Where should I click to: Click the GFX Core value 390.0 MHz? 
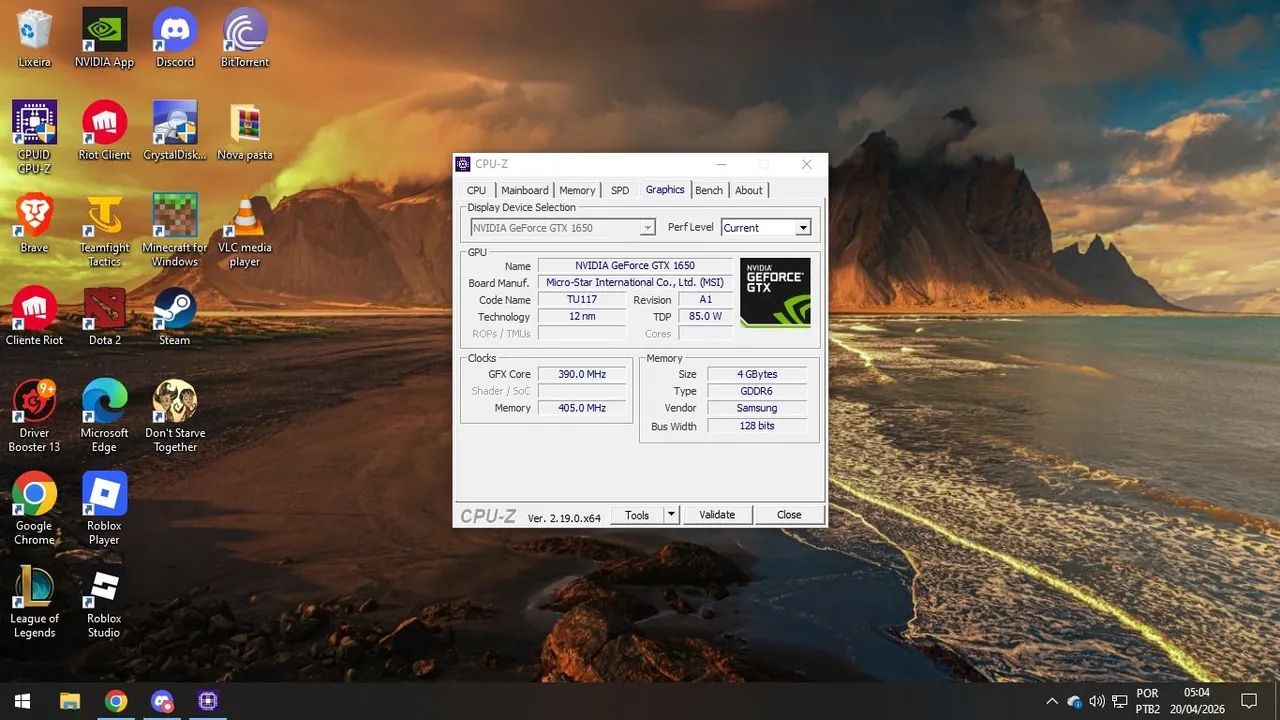[582, 374]
